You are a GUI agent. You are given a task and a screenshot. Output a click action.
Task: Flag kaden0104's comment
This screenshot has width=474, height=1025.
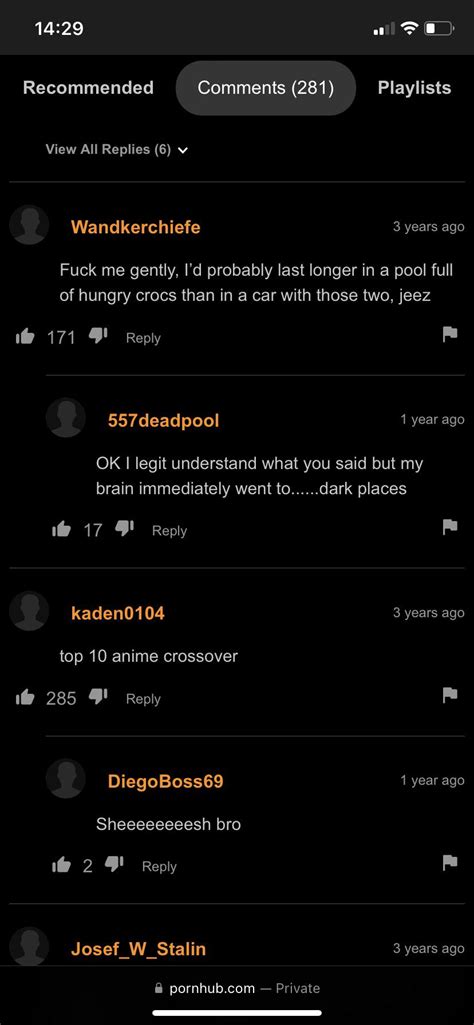pos(449,695)
